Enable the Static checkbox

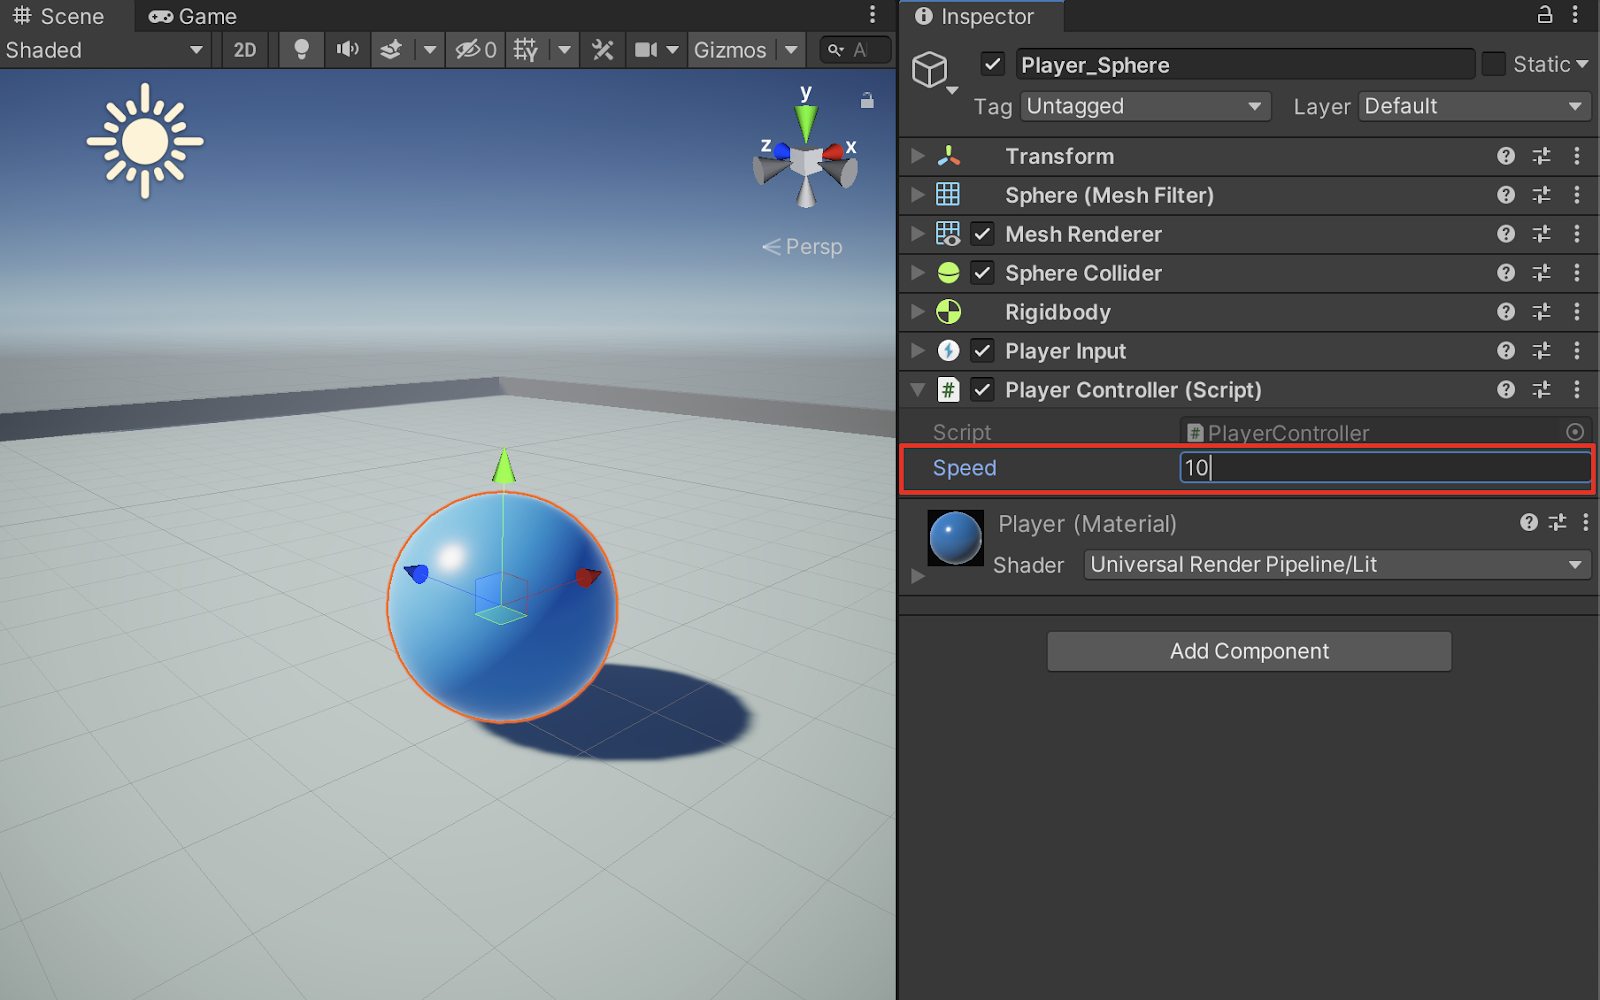pyautogui.click(x=1493, y=64)
